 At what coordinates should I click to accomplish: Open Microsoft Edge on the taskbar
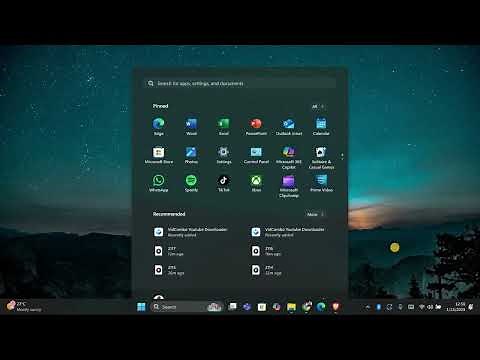point(321,307)
